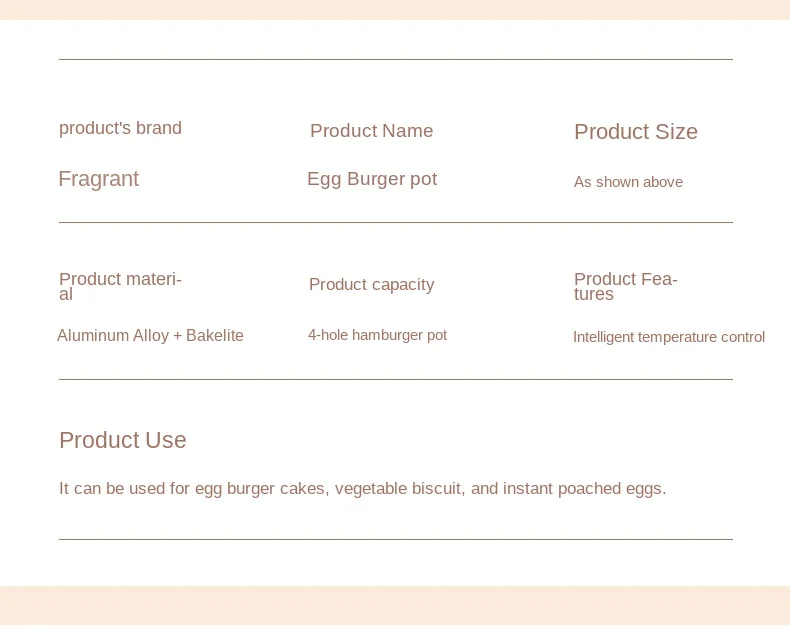Click the "Product Features" heading
Viewport: 790px width, 630px height.
tap(625, 286)
